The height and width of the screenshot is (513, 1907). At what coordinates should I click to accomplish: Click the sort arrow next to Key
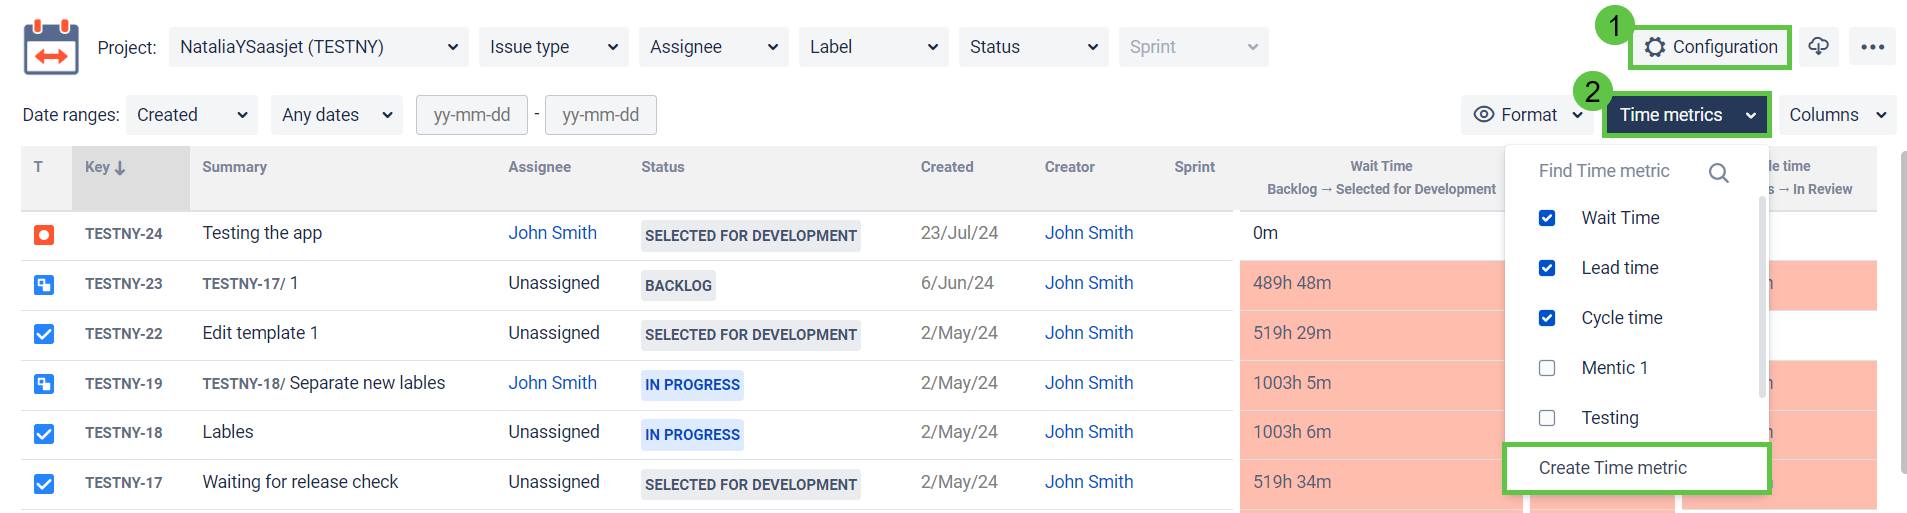click(120, 168)
